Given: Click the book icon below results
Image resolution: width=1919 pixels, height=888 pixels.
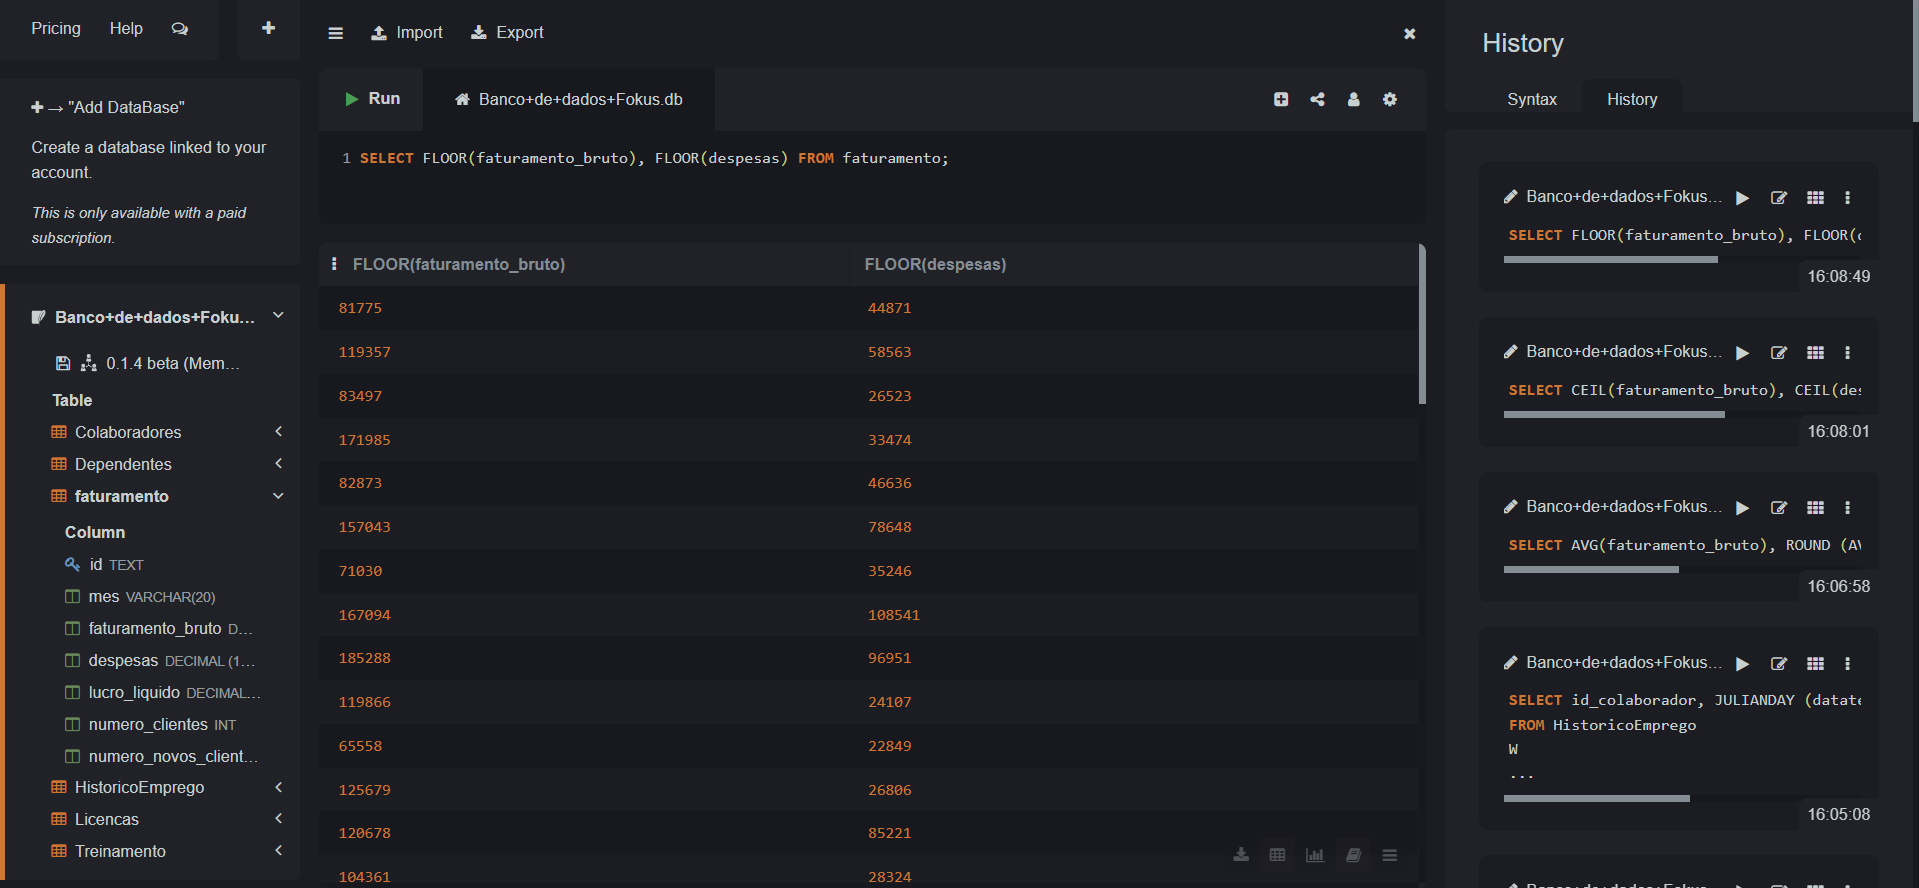Looking at the screenshot, I should [x=1353, y=855].
